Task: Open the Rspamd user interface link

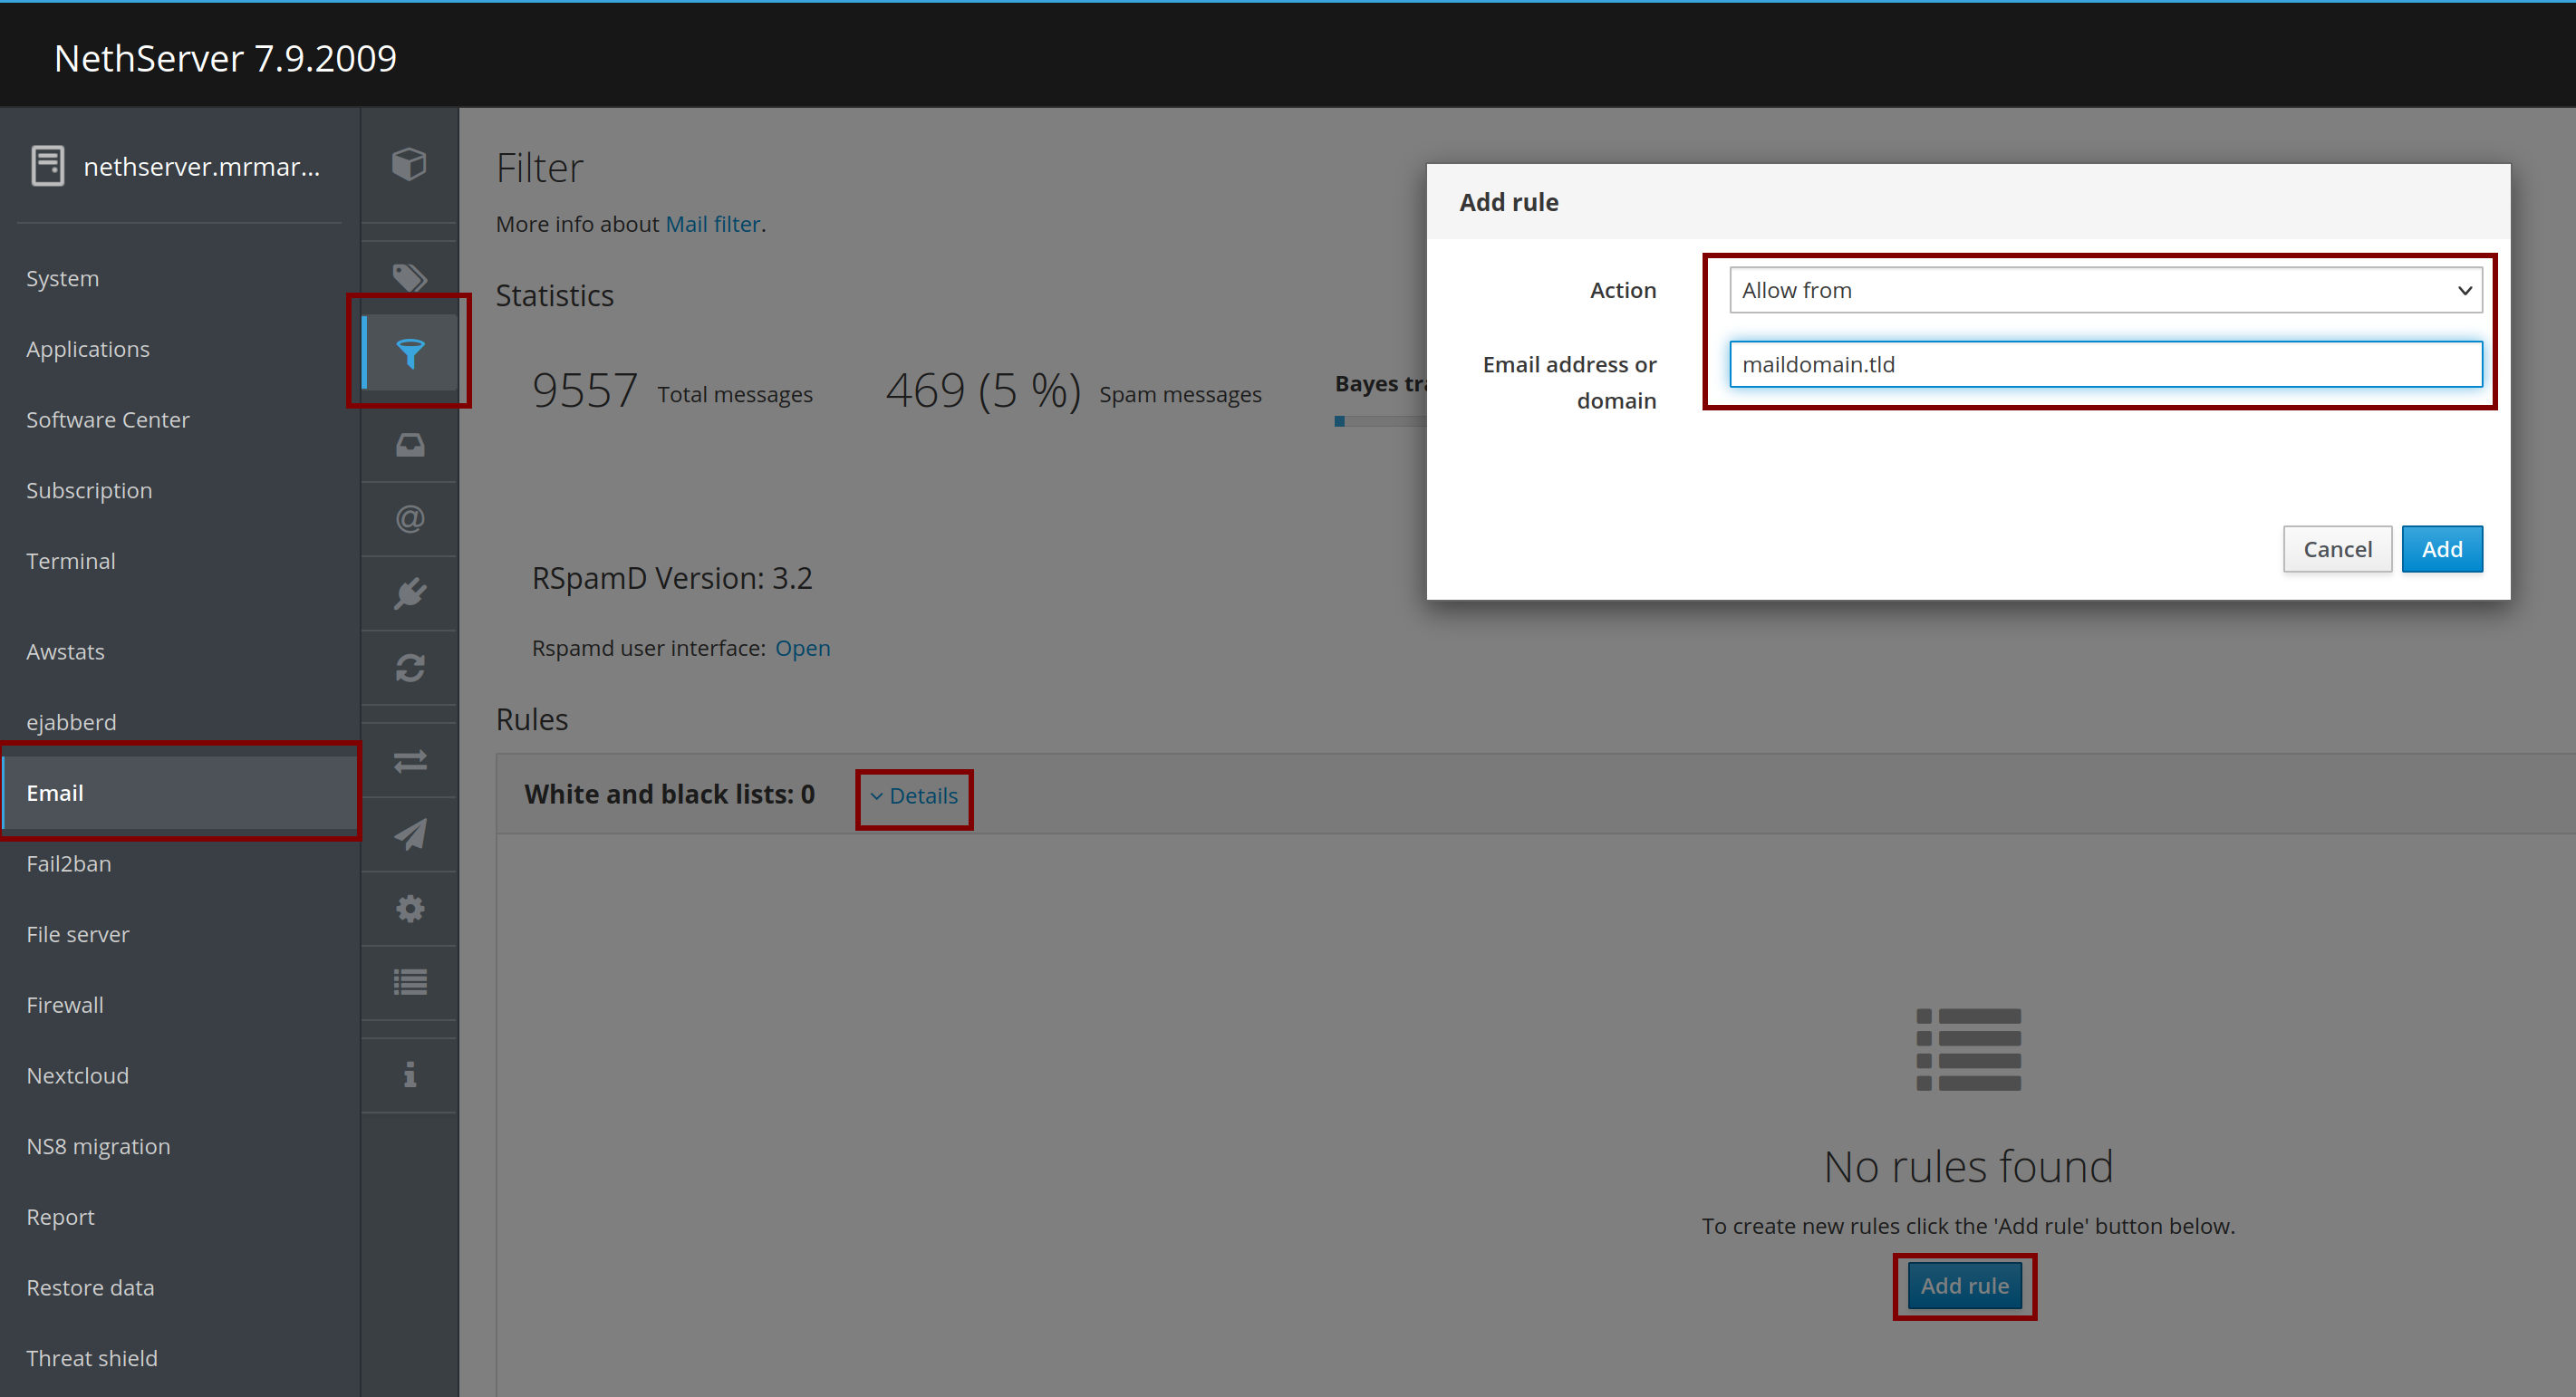Action: pyautogui.click(x=802, y=648)
